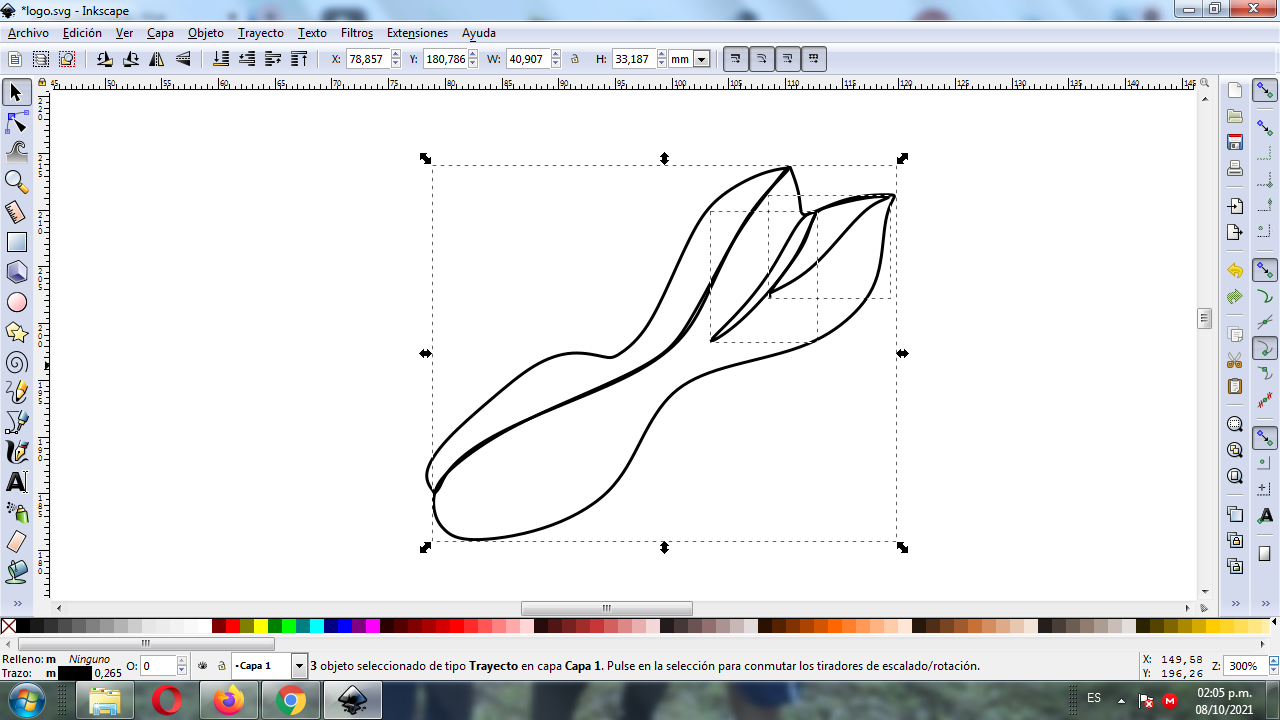
Task: Toggle width/height lock ratio
Action: pos(575,60)
